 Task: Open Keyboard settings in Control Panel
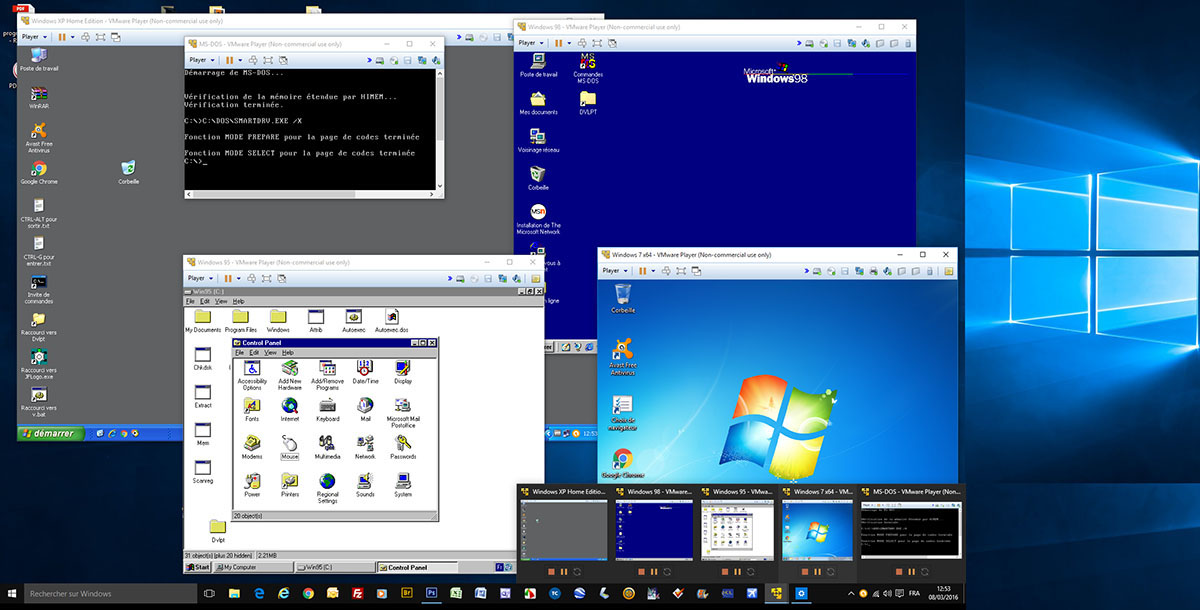(x=327, y=409)
